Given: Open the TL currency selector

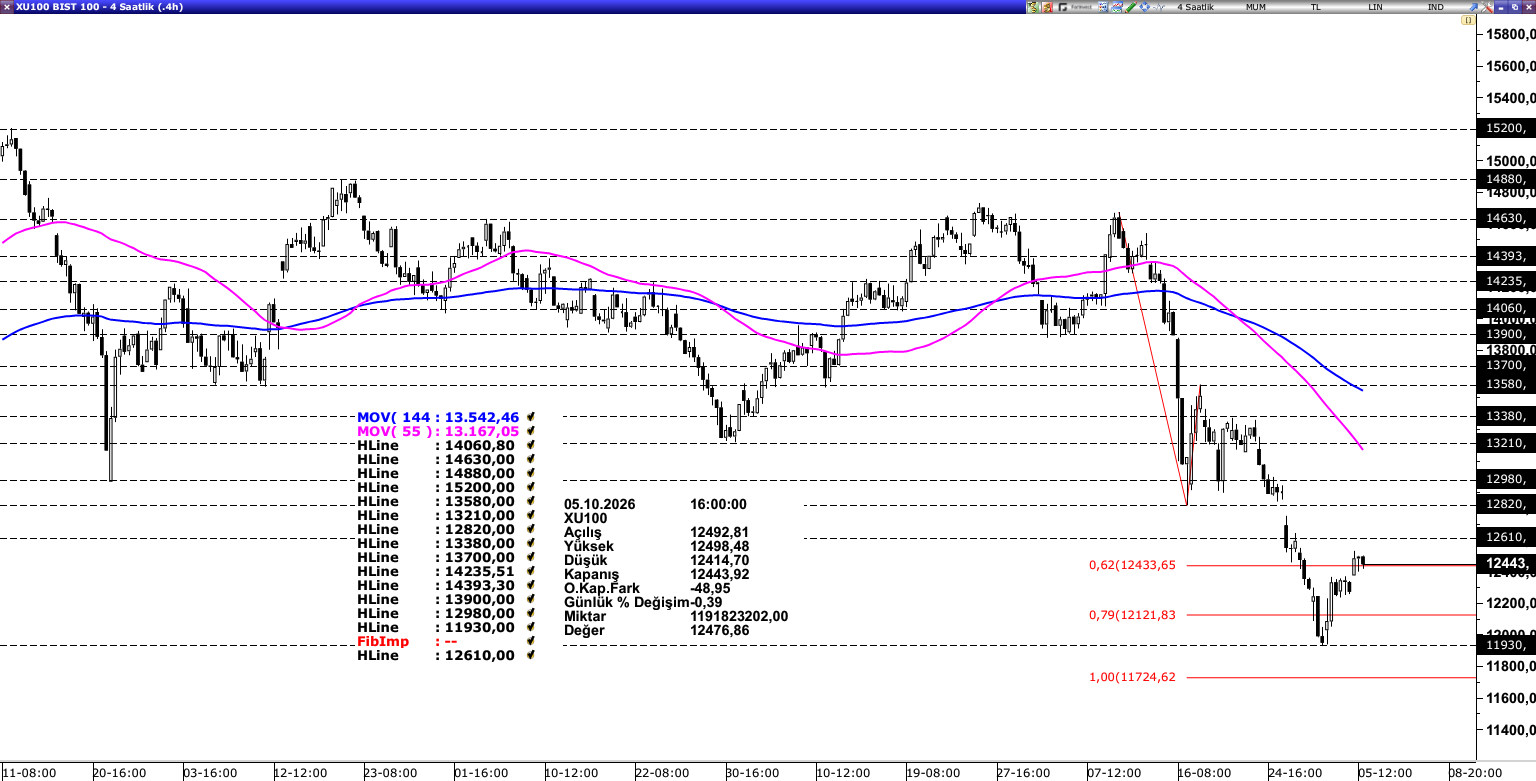Looking at the screenshot, I should click(x=1316, y=7).
